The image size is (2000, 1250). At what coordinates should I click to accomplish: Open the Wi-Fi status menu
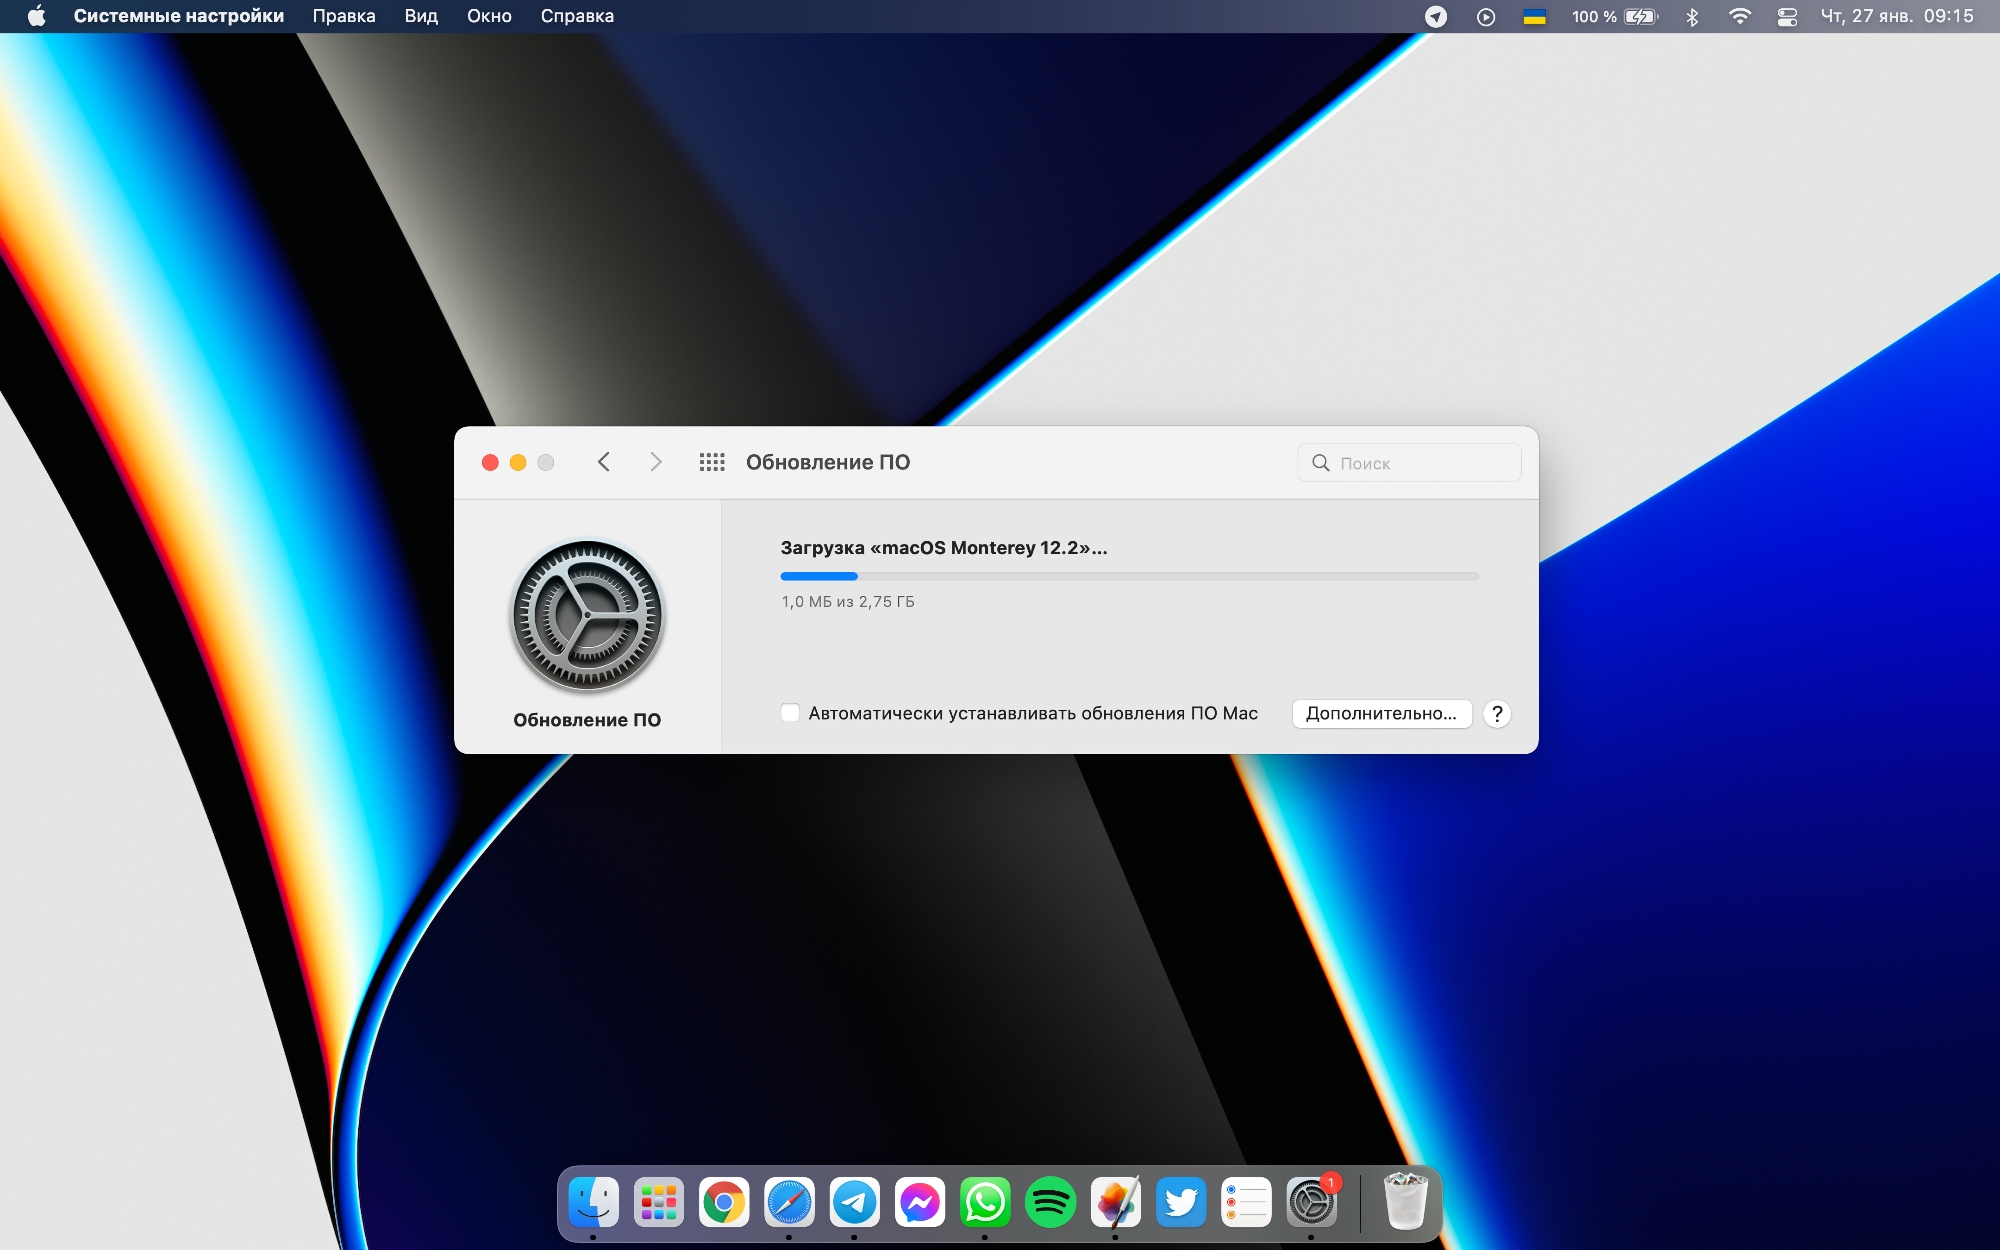pyautogui.click(x=1740, y=16)
